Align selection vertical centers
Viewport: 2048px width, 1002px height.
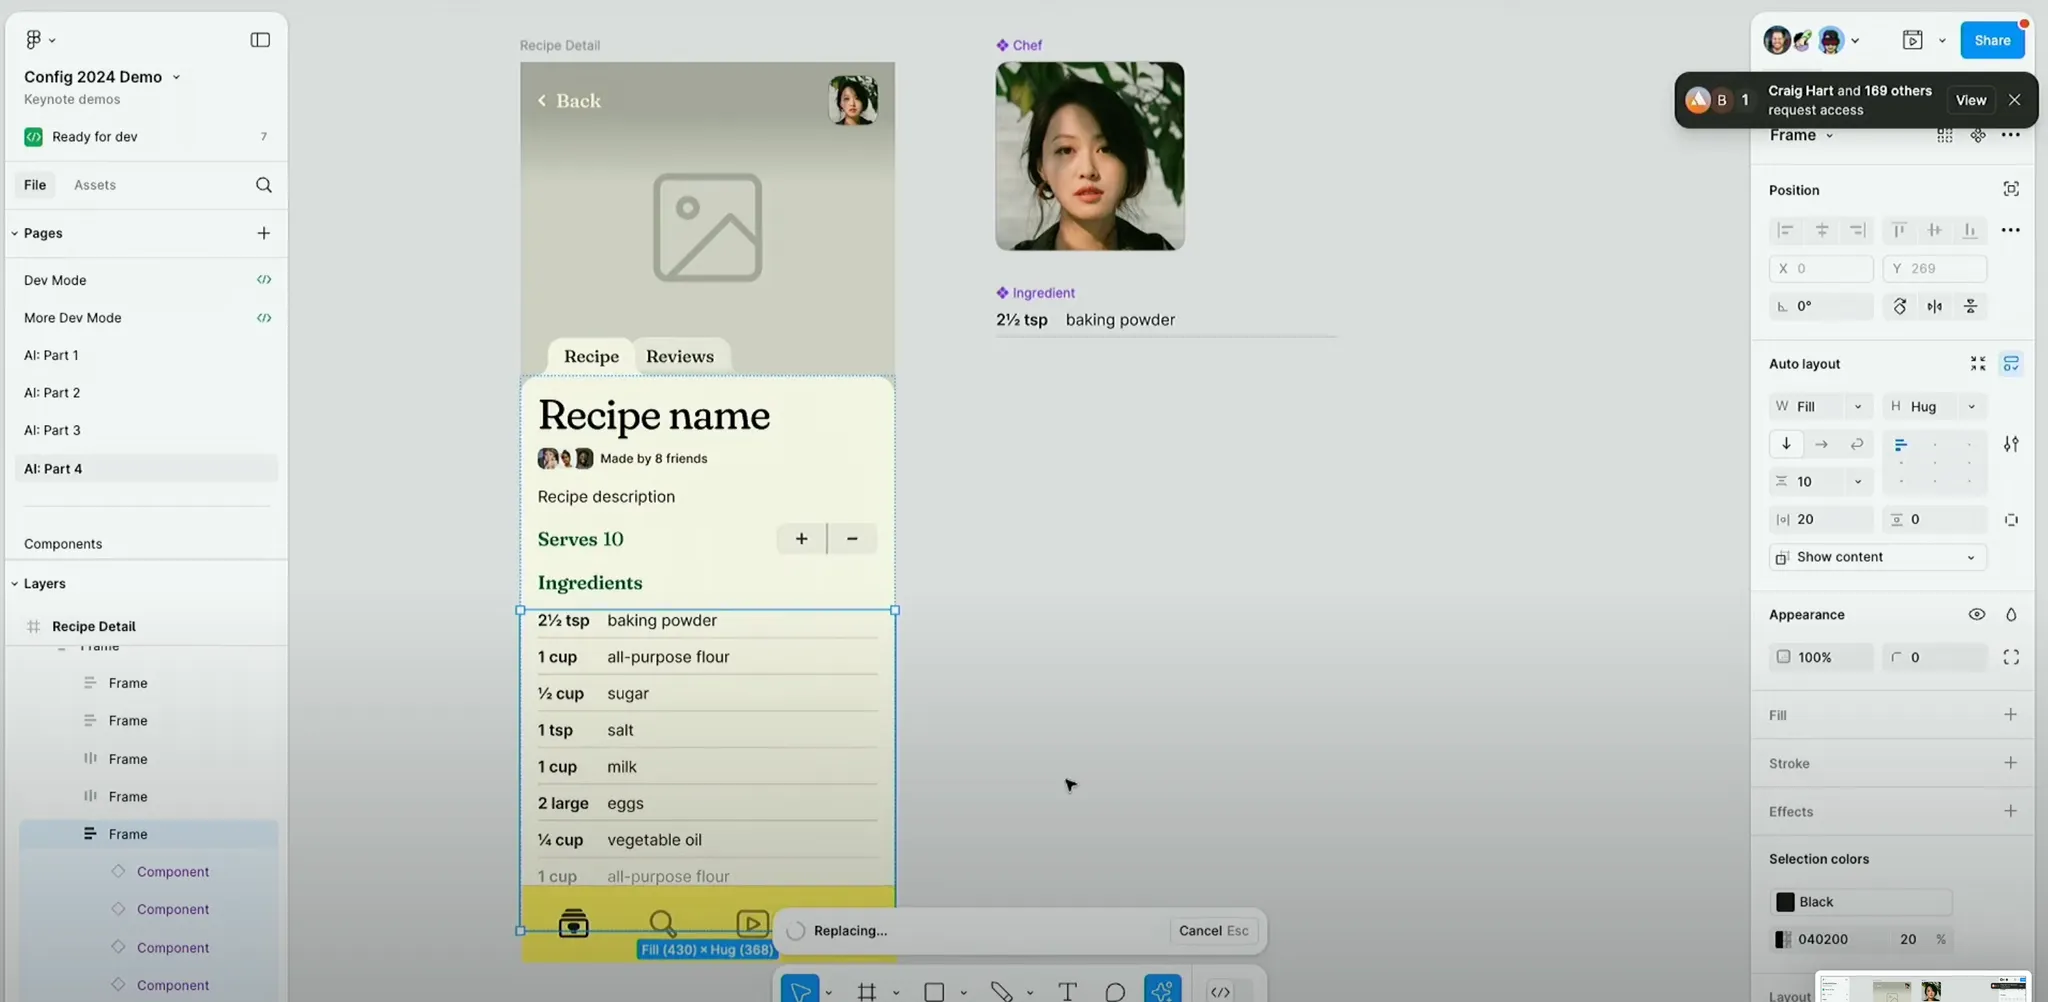[1935, 231]
